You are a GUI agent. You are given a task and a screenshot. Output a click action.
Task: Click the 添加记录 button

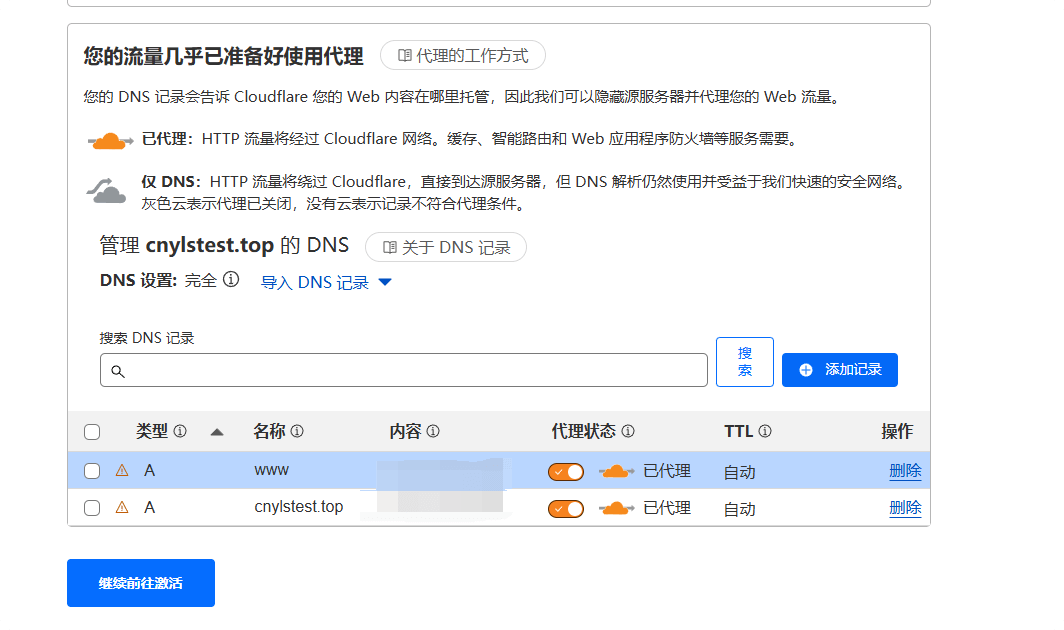click(x=839, y=370)
